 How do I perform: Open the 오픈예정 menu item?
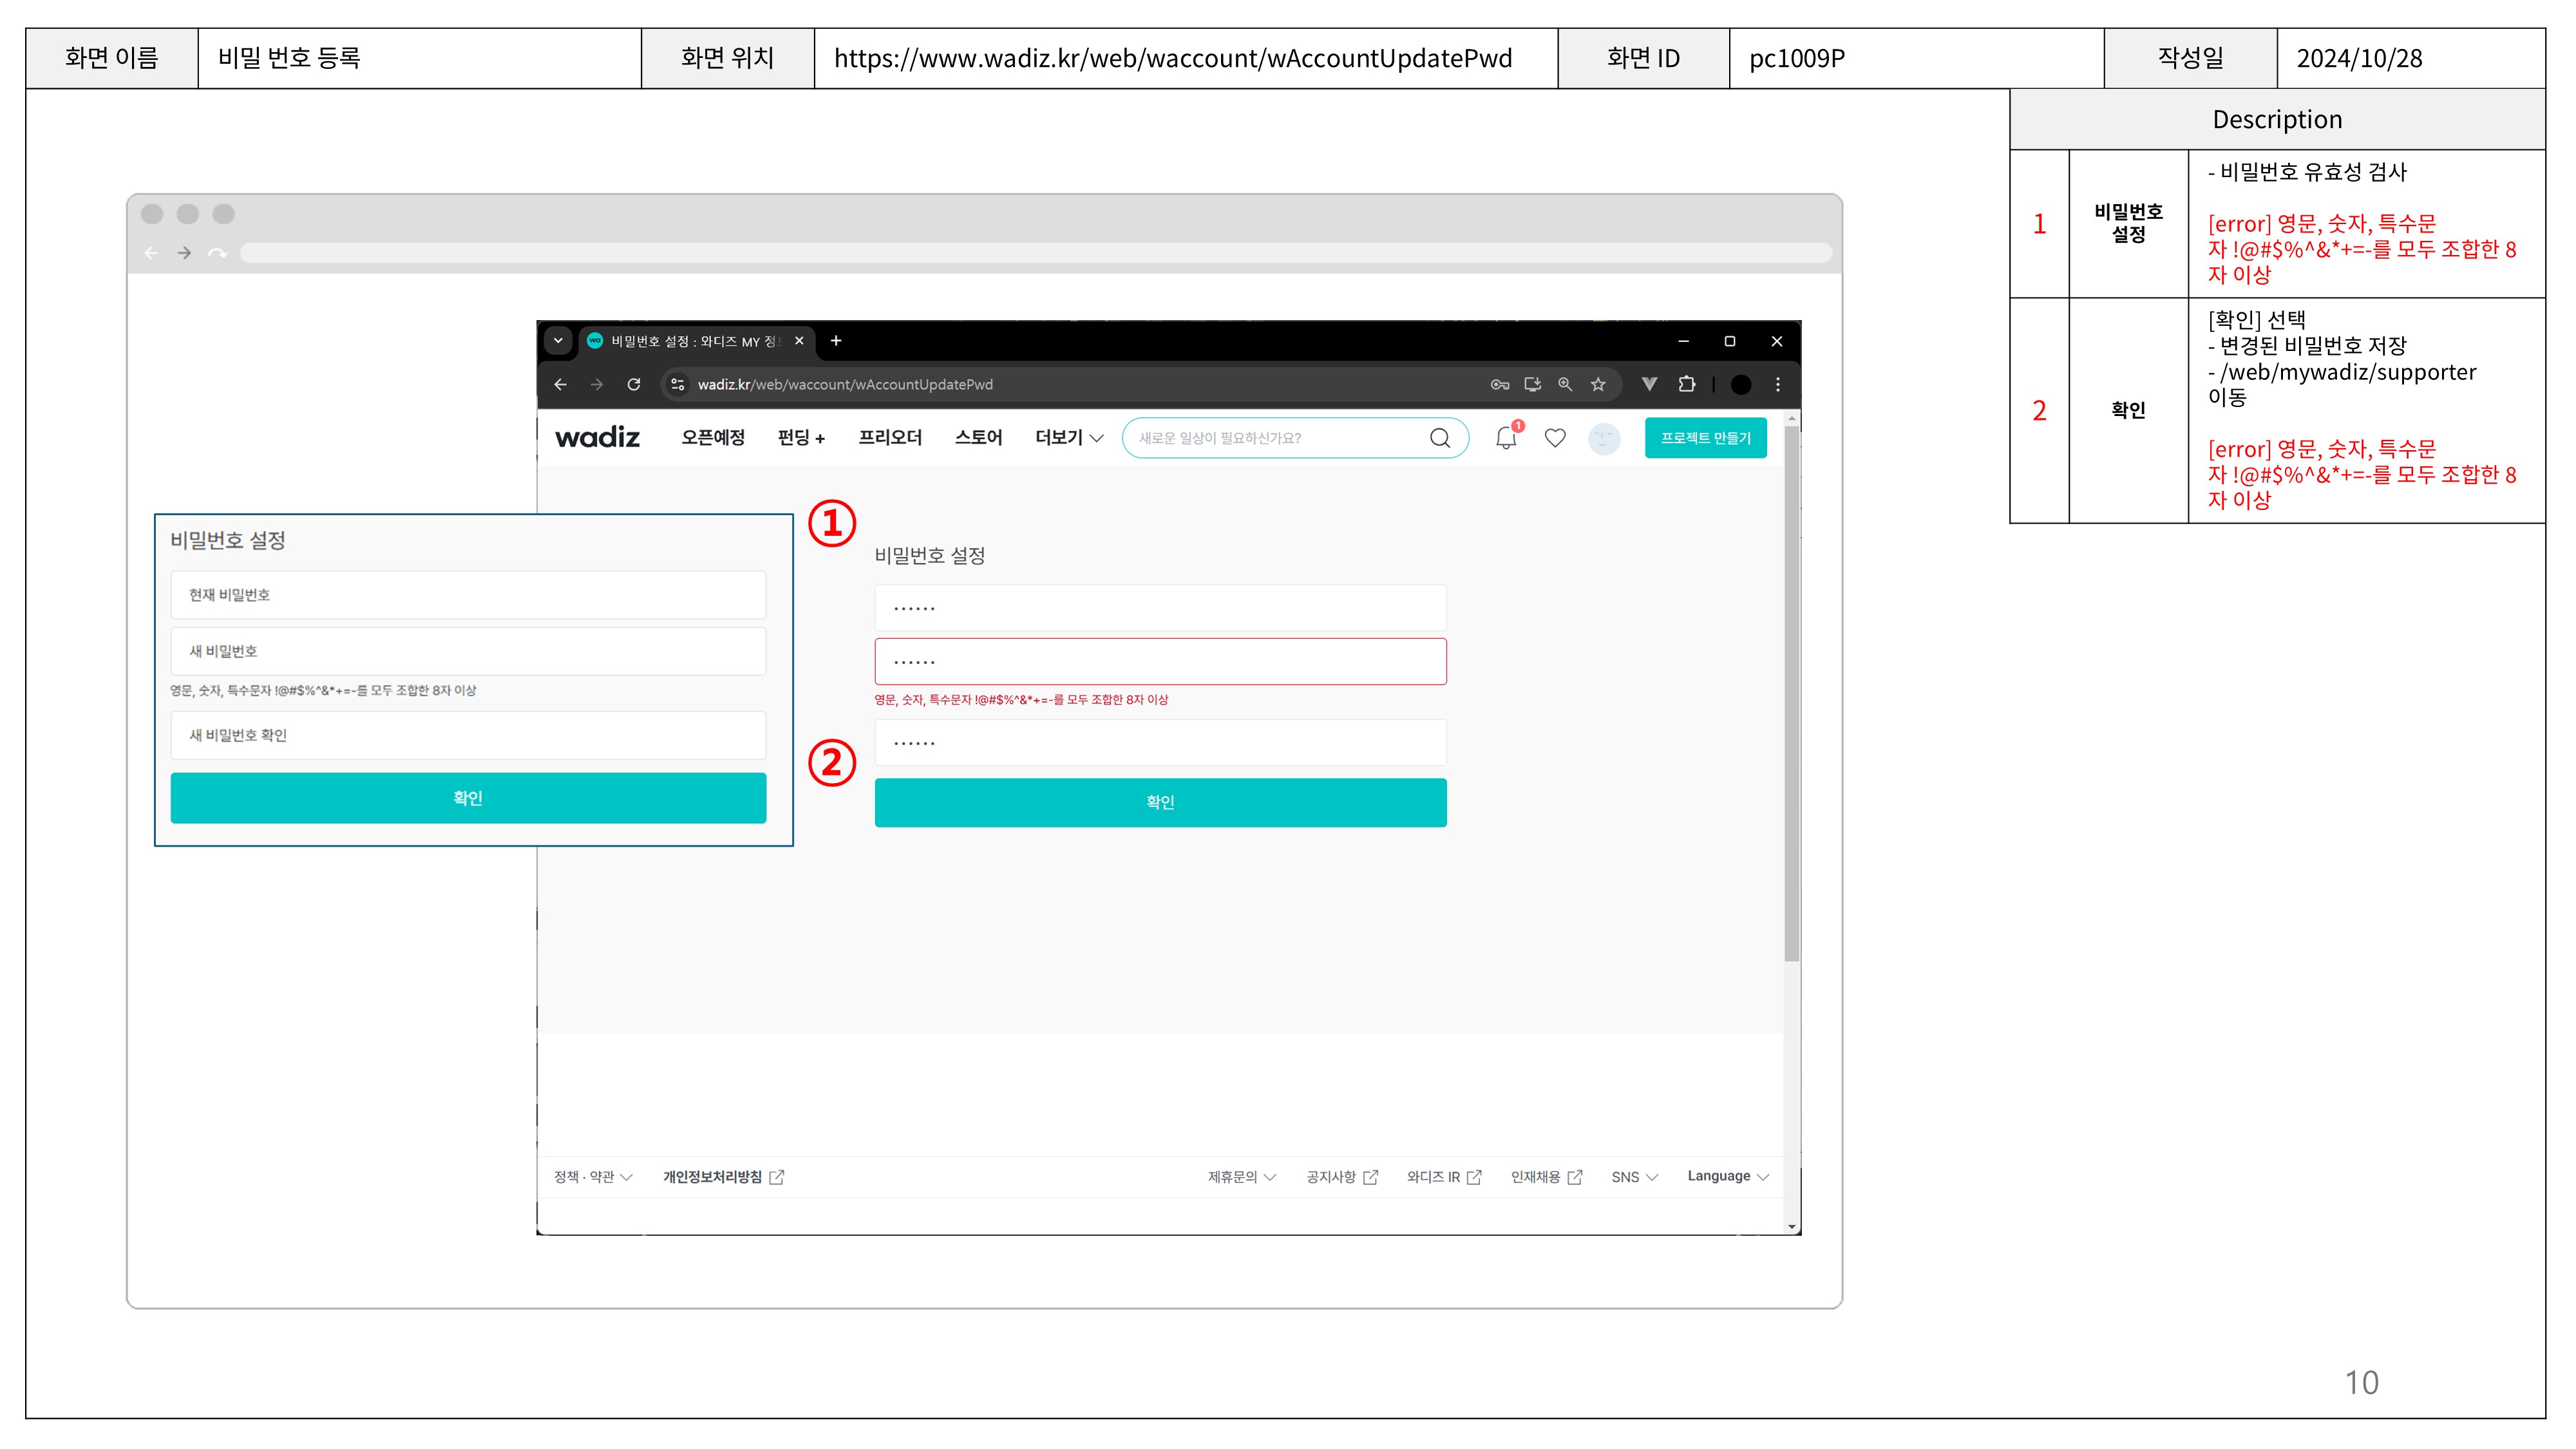[713, 438]
